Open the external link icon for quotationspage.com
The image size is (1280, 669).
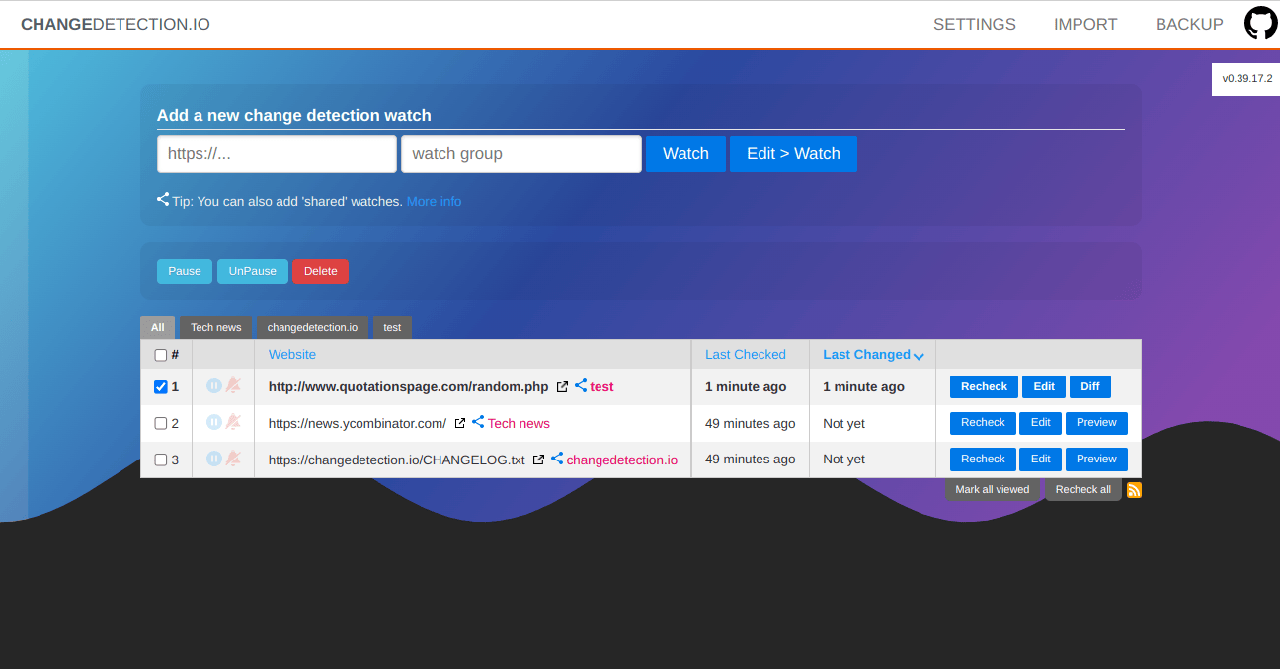[562, 387]
